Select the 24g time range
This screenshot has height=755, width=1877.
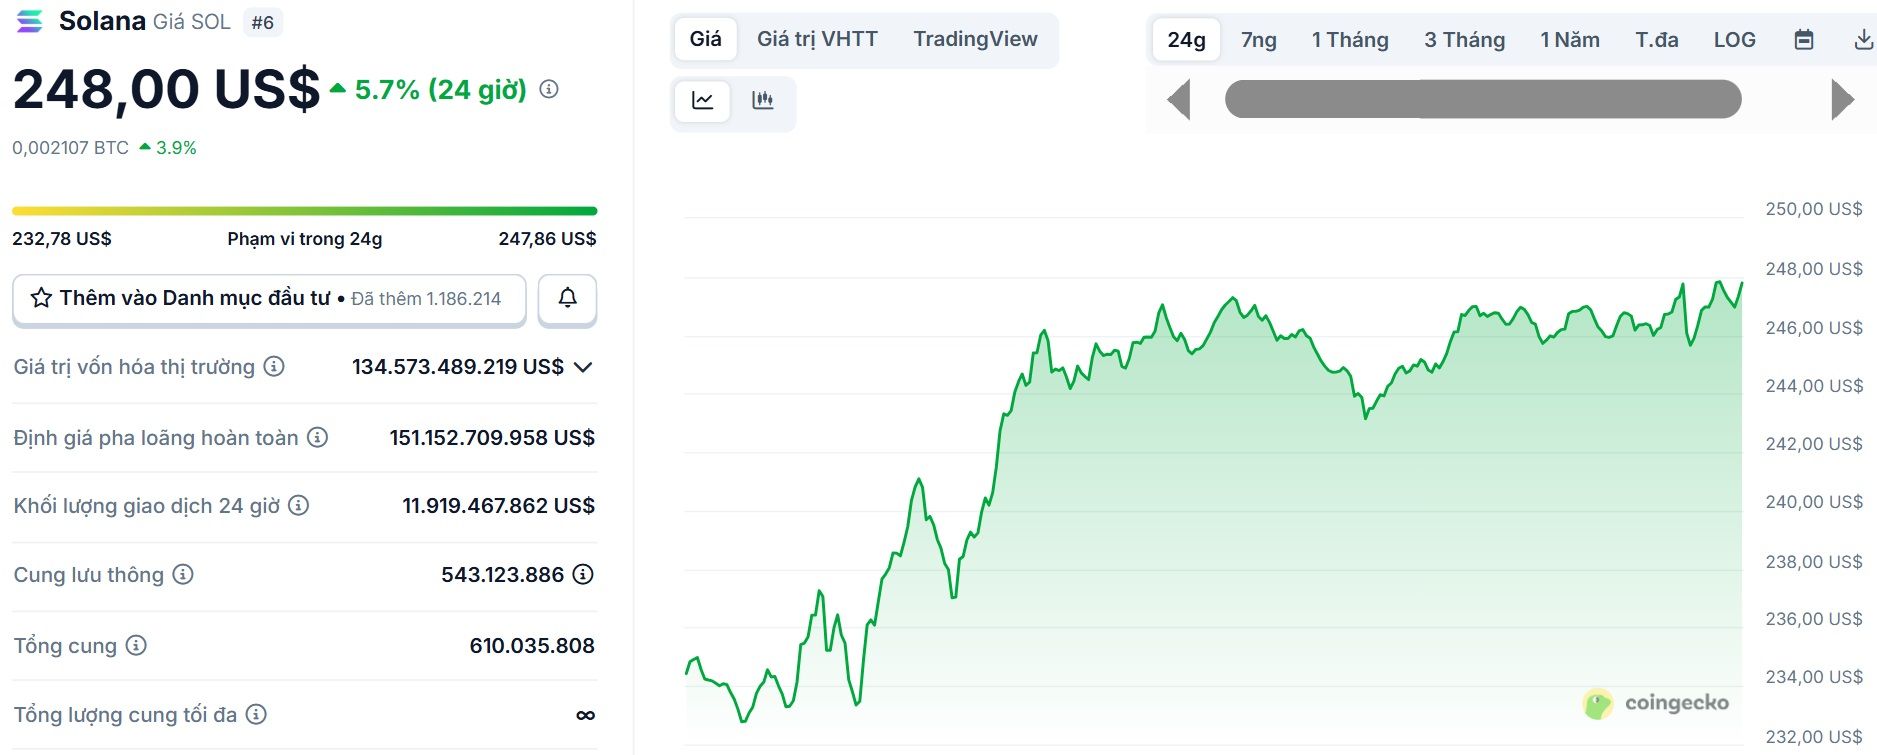pyautogui.click(x=1186, y=40)
